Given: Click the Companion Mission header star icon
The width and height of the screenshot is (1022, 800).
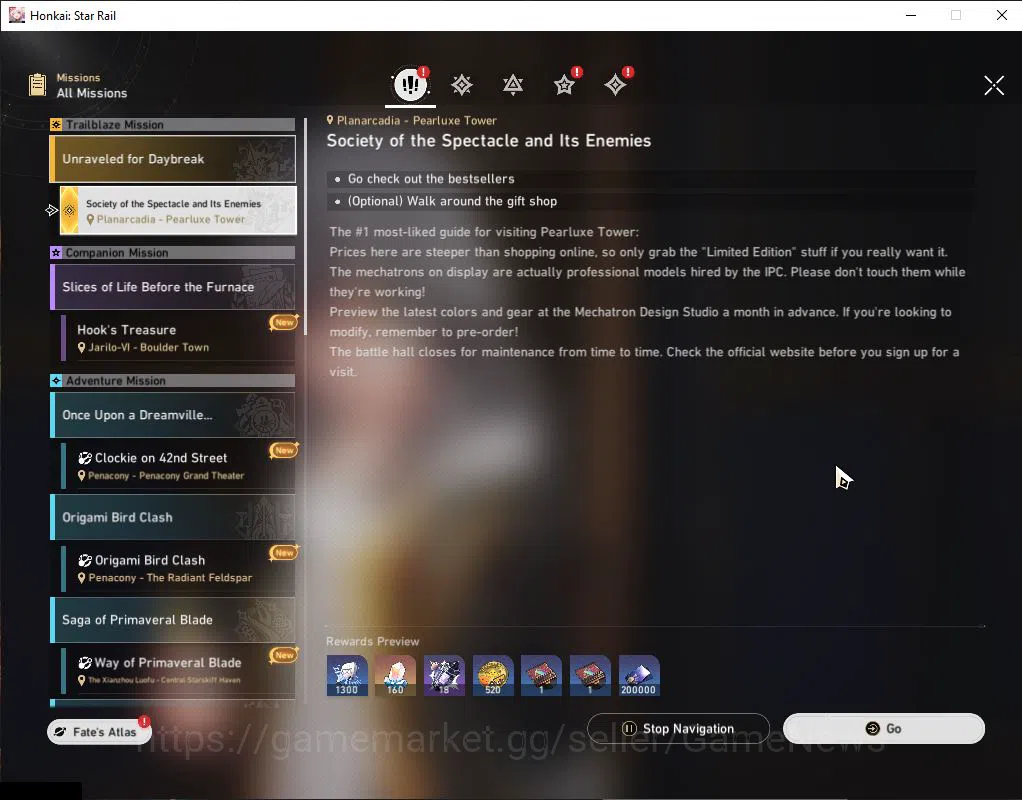Looking at the screenshot, I should [56, 252].
